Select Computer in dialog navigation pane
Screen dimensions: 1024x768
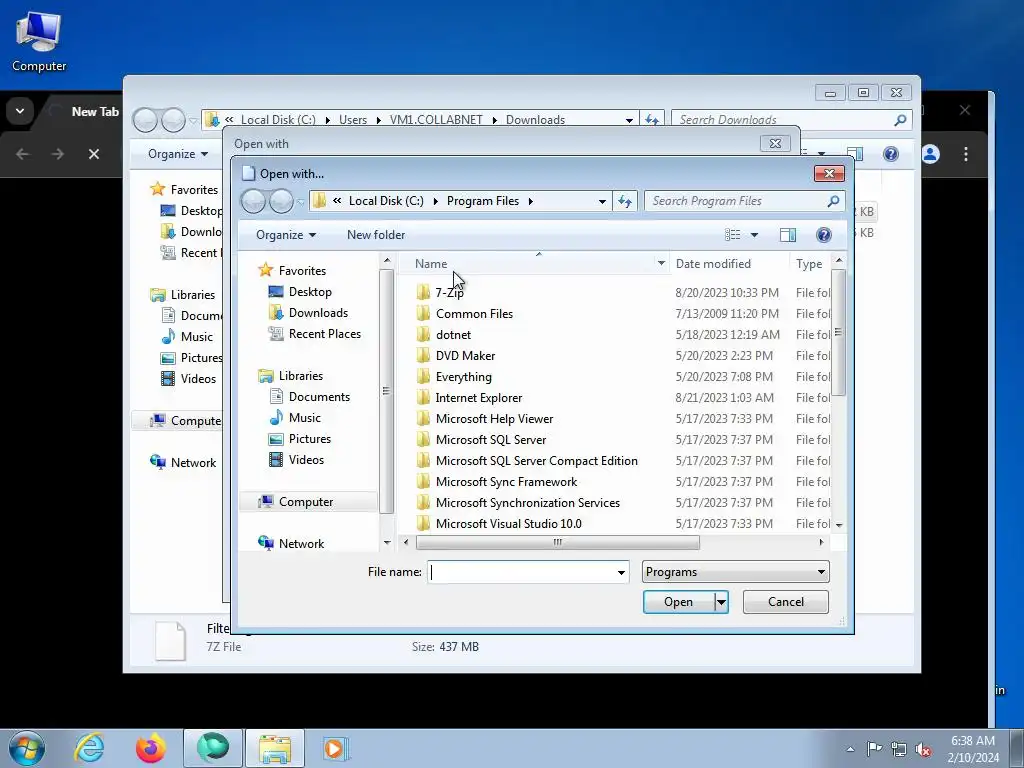coord(306,502)
